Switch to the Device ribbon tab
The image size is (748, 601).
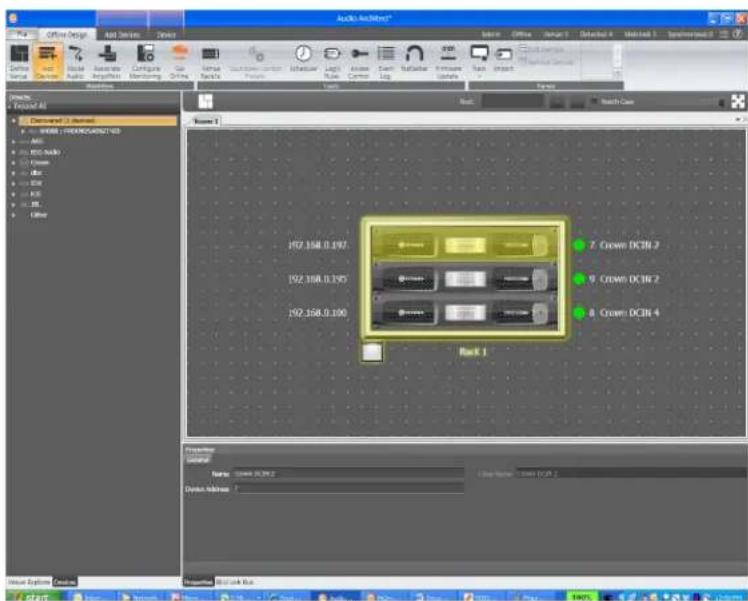point(166,35)
